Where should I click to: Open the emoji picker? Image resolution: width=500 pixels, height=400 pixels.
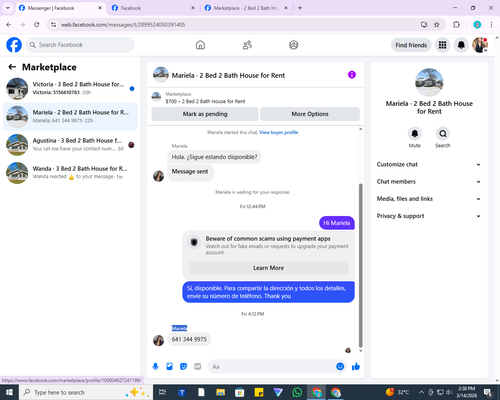click(340, 367)
